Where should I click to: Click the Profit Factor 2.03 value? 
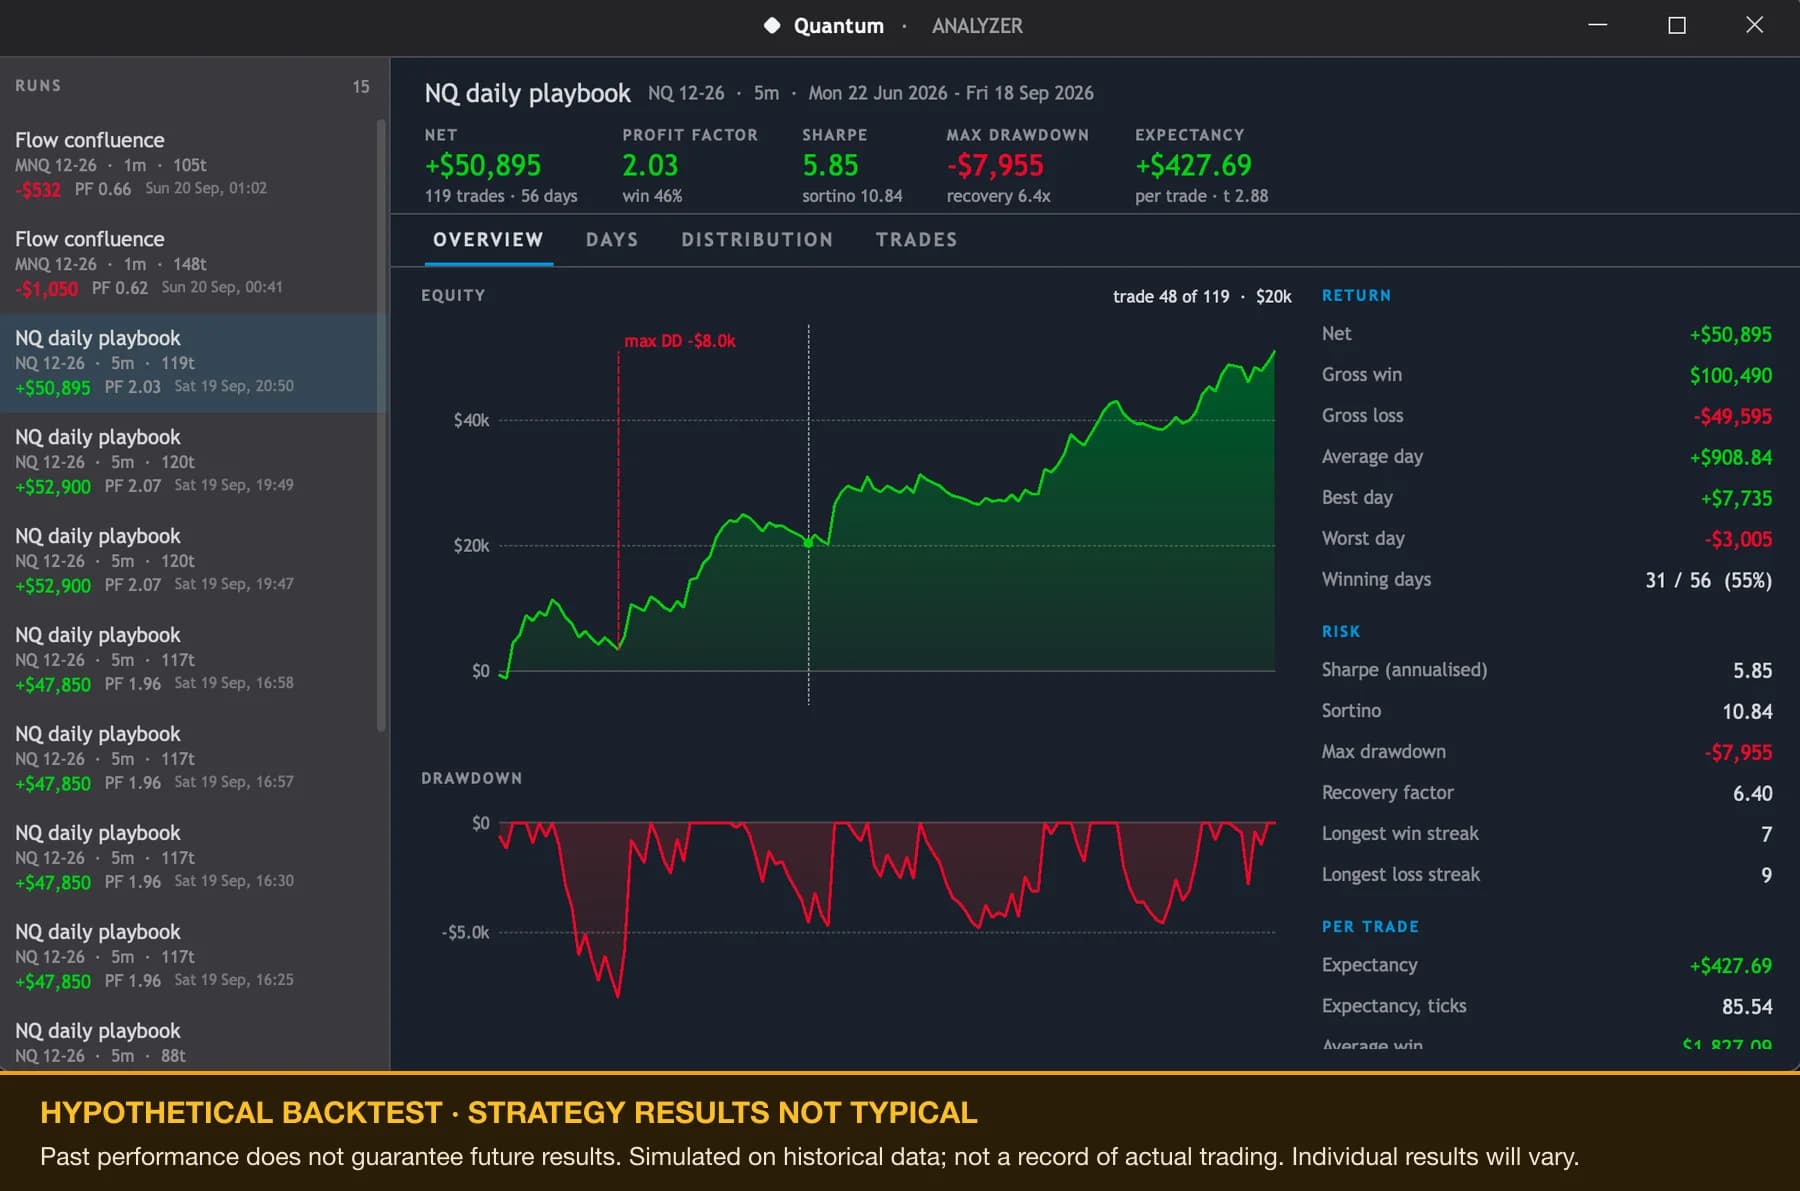click(x=650, y=165)
